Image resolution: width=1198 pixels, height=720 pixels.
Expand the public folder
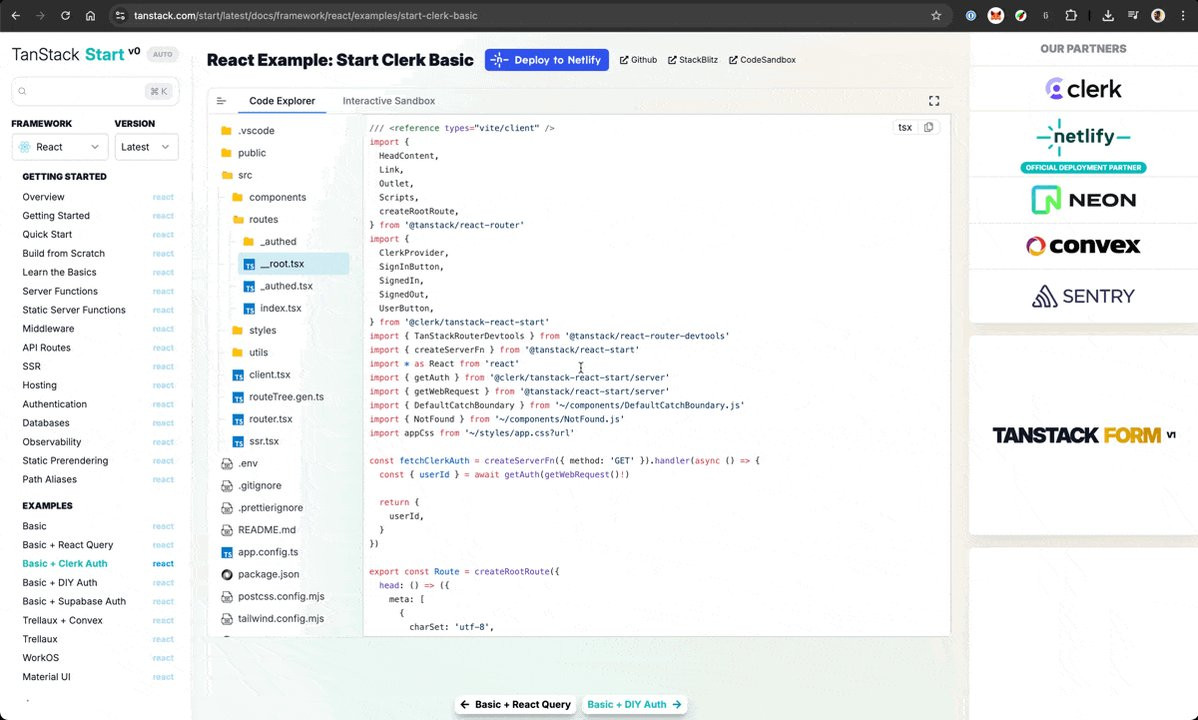click(243, 153)
